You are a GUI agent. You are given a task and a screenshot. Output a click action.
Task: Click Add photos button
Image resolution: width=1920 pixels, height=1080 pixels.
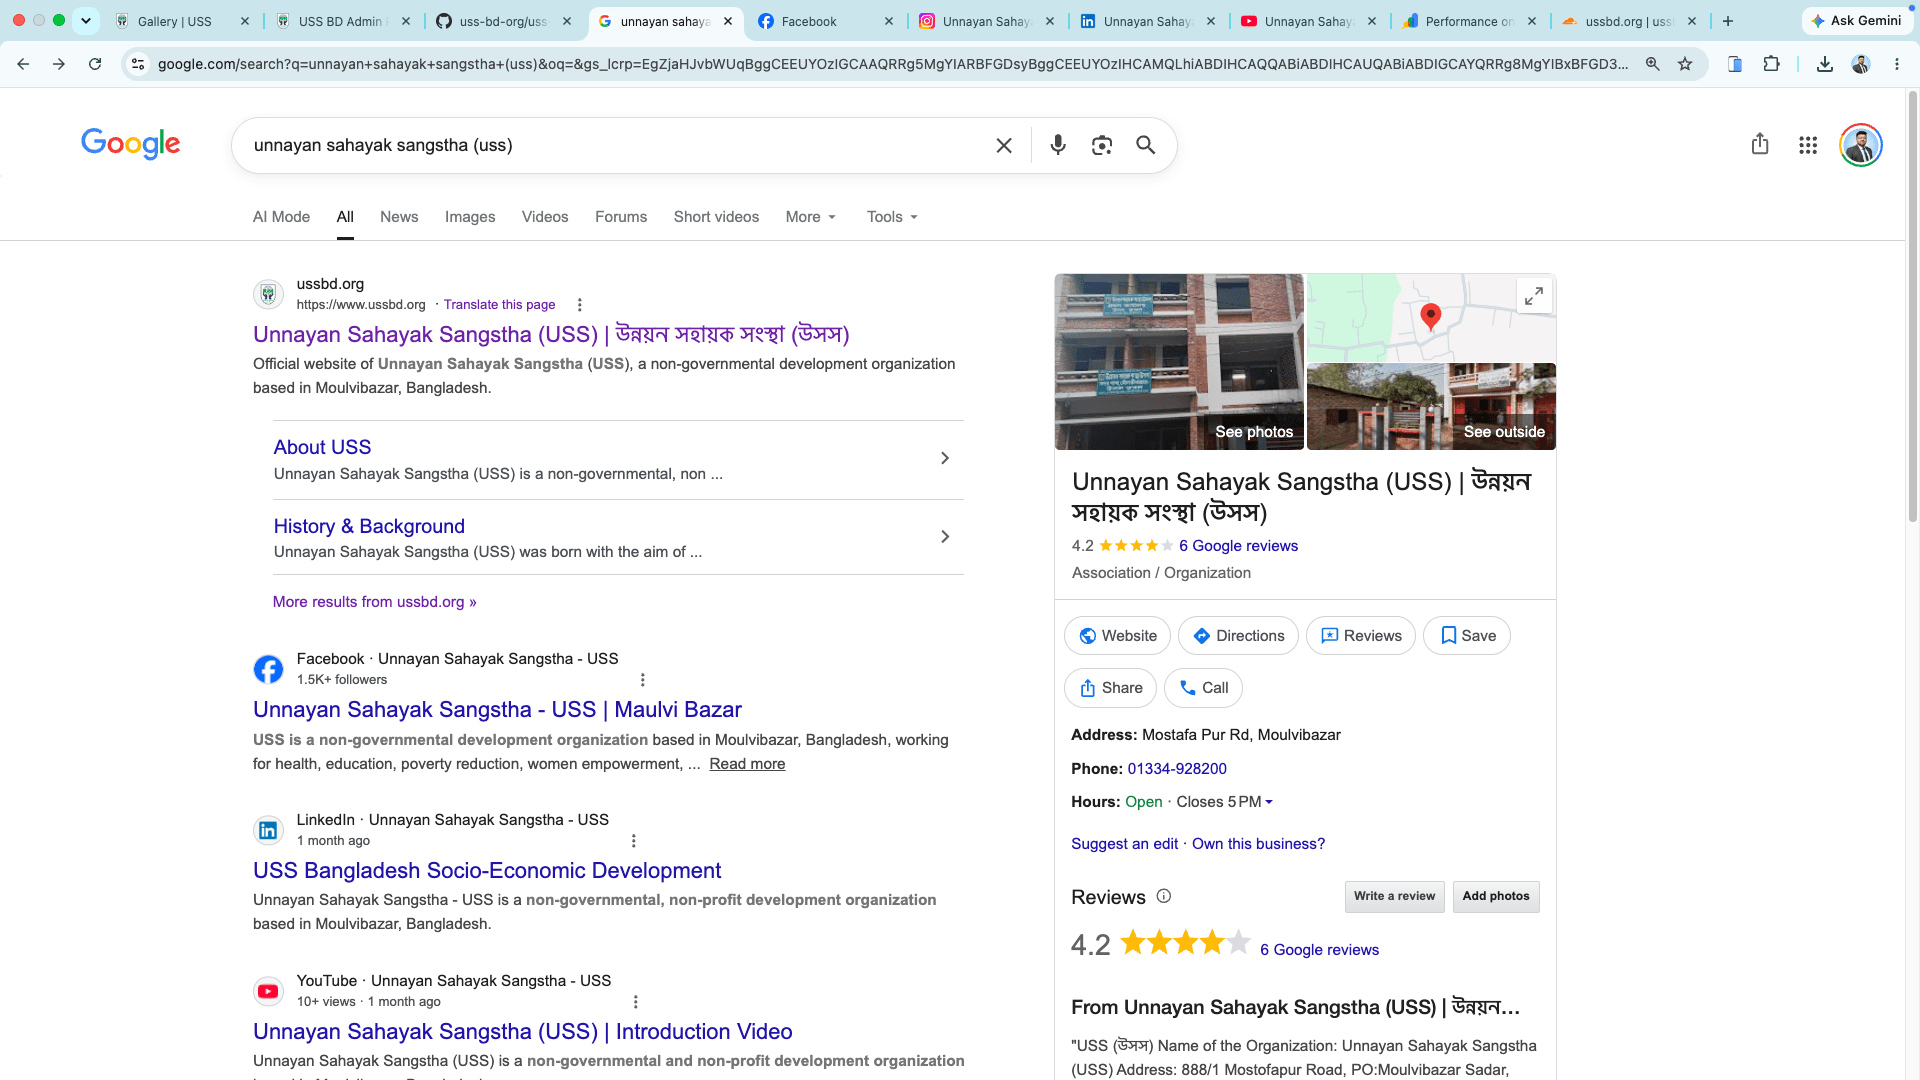pyautogui.click(x=1496, y=897)
